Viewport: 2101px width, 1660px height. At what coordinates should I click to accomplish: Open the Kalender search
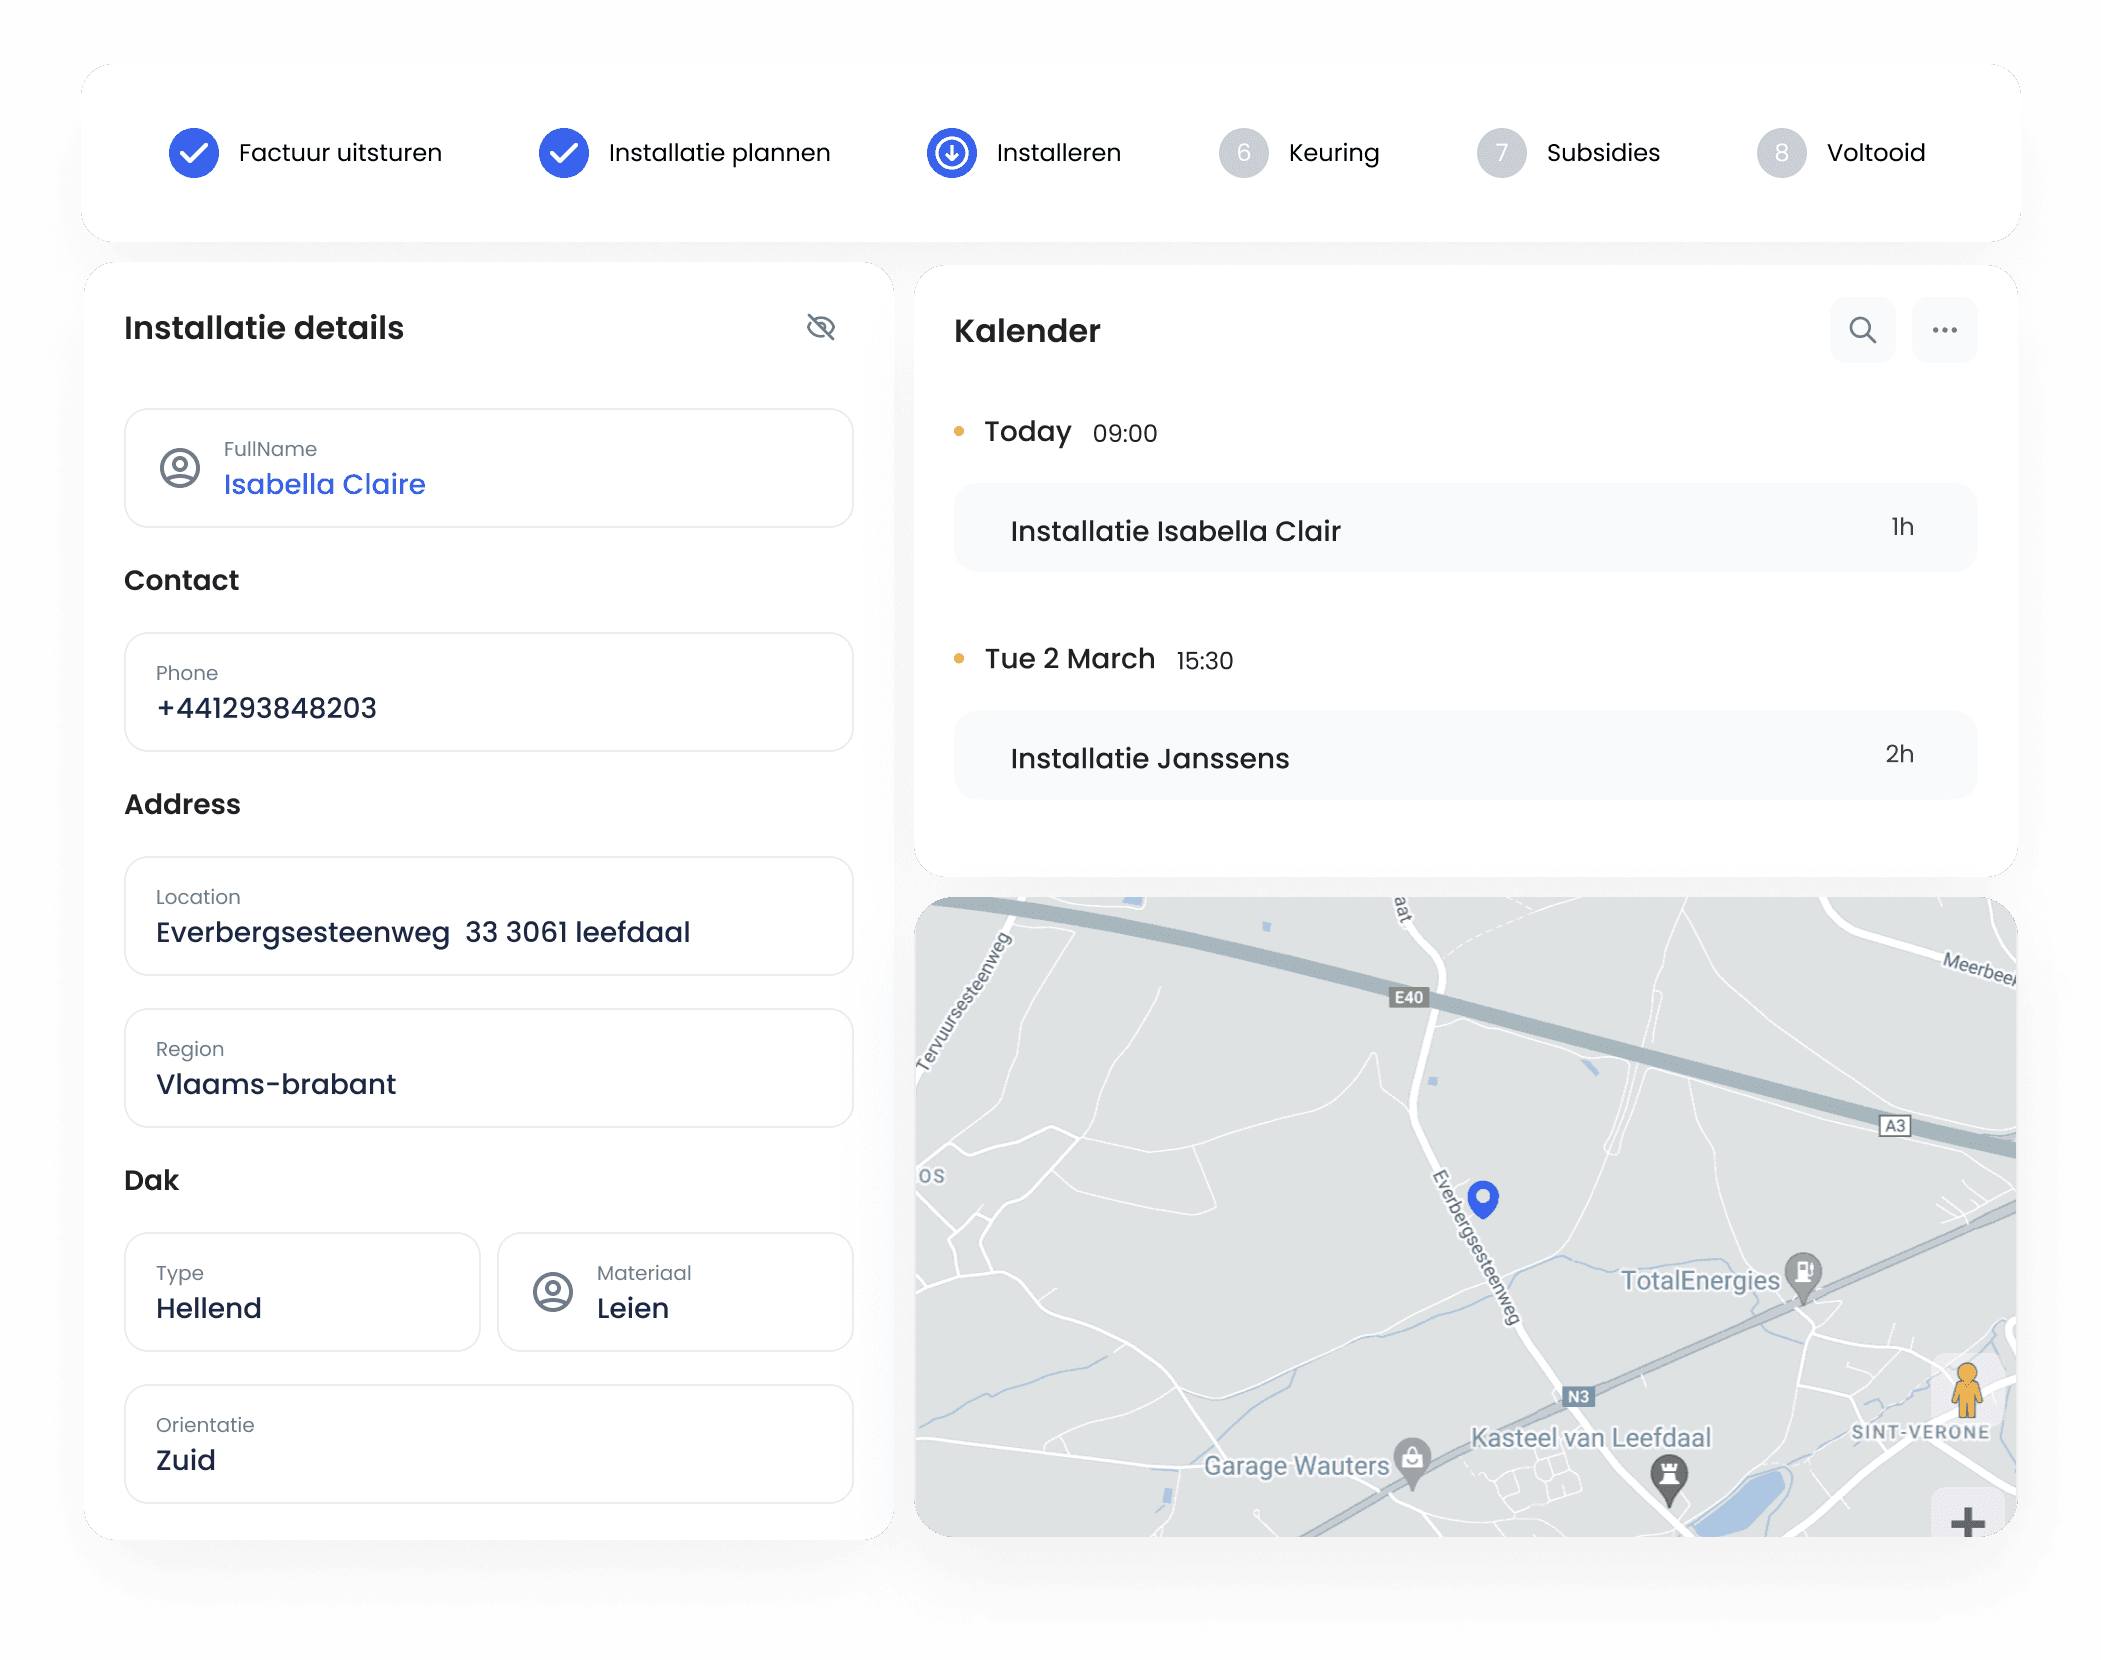click(x=1863, y=330)
